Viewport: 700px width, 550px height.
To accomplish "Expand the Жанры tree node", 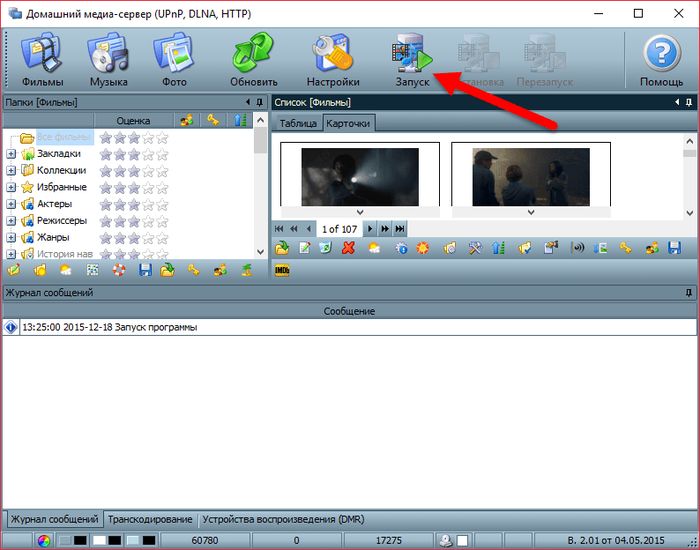I will click(x=11, y=237).
